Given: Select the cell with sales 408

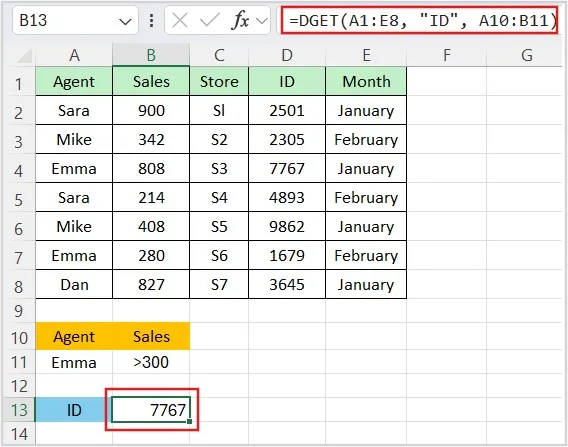Looking at the screenshot, I should click(x=151, y=226).
